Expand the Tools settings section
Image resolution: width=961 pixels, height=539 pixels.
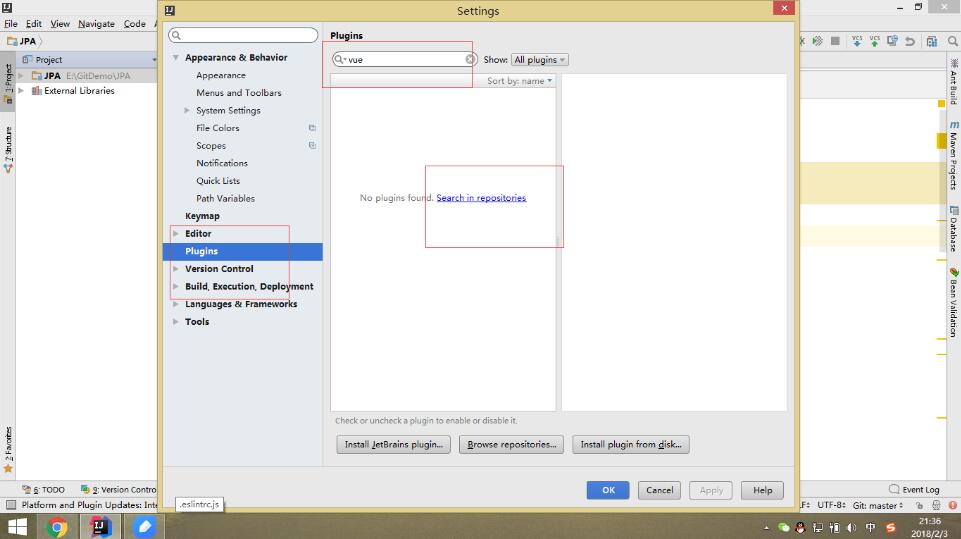click(x=176, y=321)
